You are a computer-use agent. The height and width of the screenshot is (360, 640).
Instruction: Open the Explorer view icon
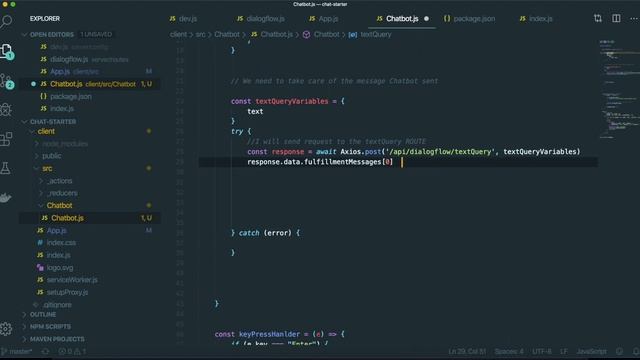click(x=7, y=51)
